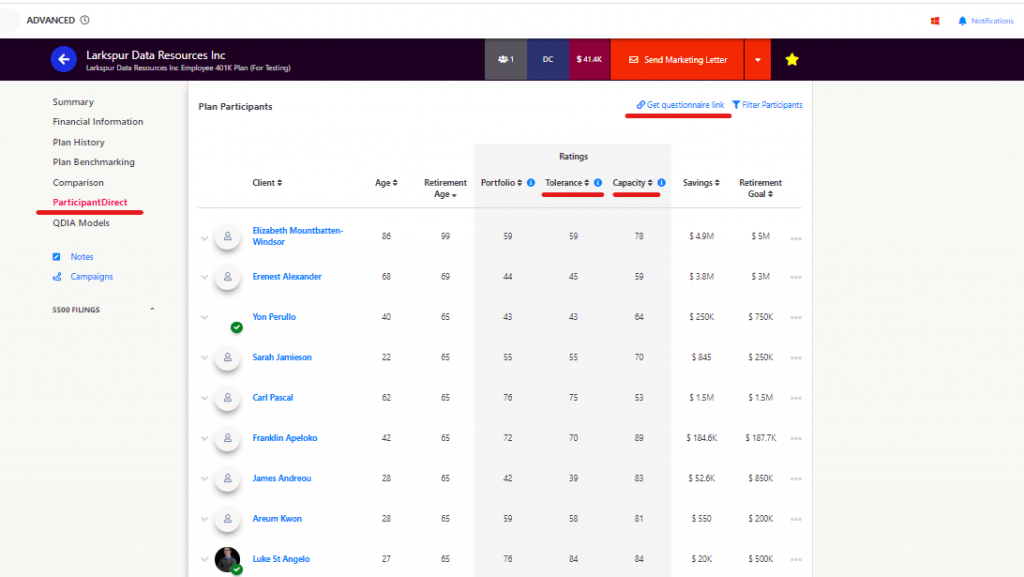Screen dimensions: 1024x577
Task: Open Filter Participants
Action: (767, 105)
